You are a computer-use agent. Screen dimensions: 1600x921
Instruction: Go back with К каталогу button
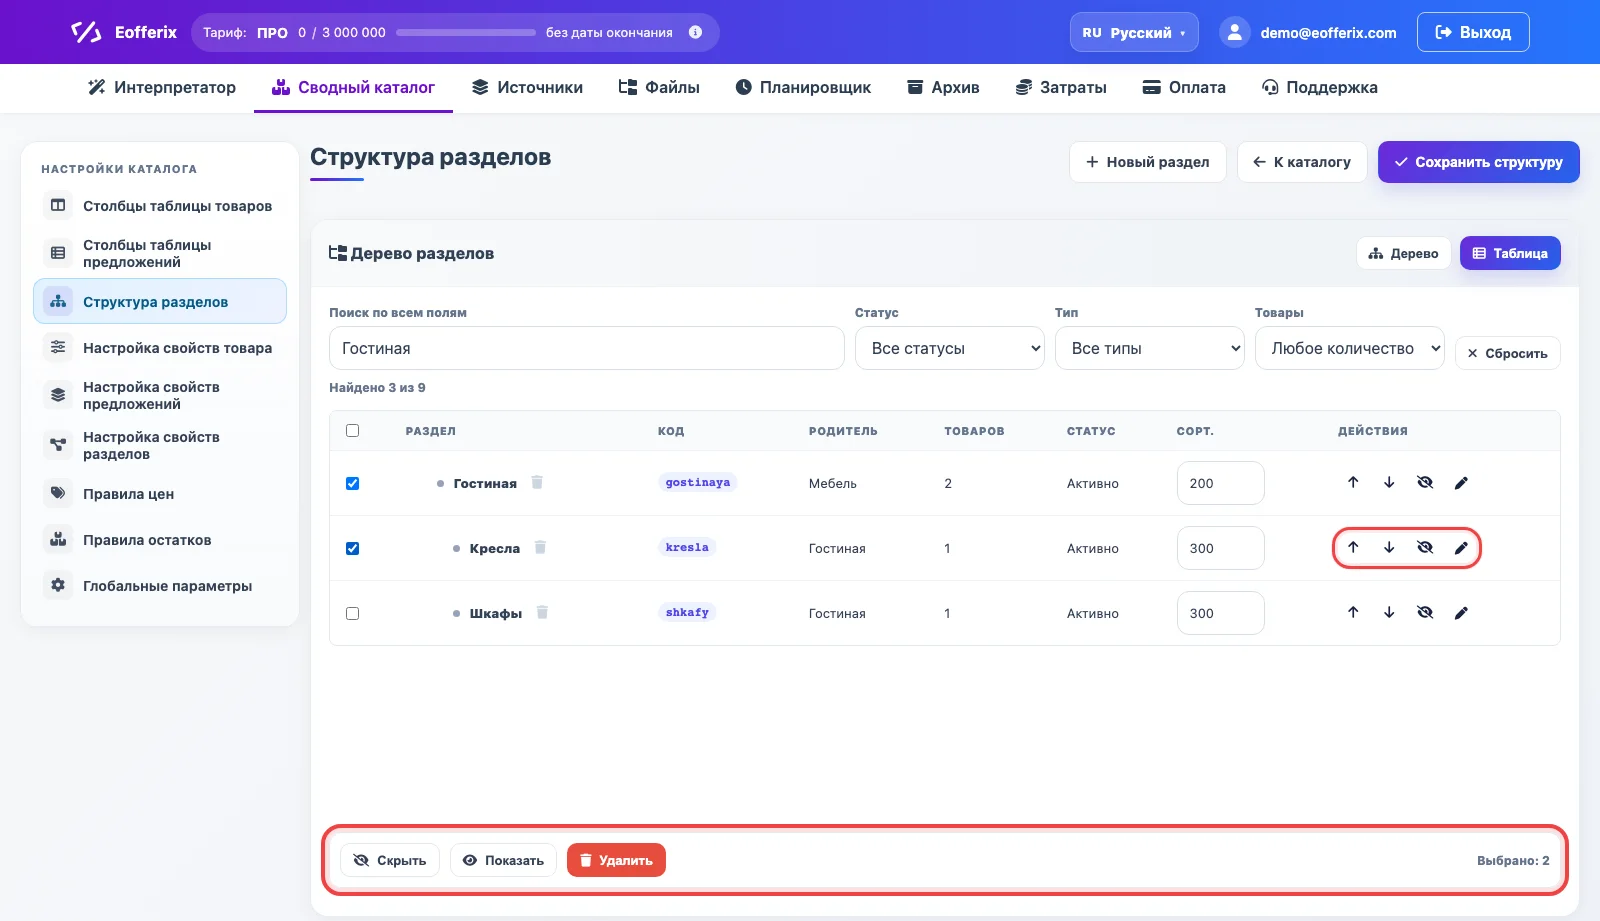[x=1302, y=162]
